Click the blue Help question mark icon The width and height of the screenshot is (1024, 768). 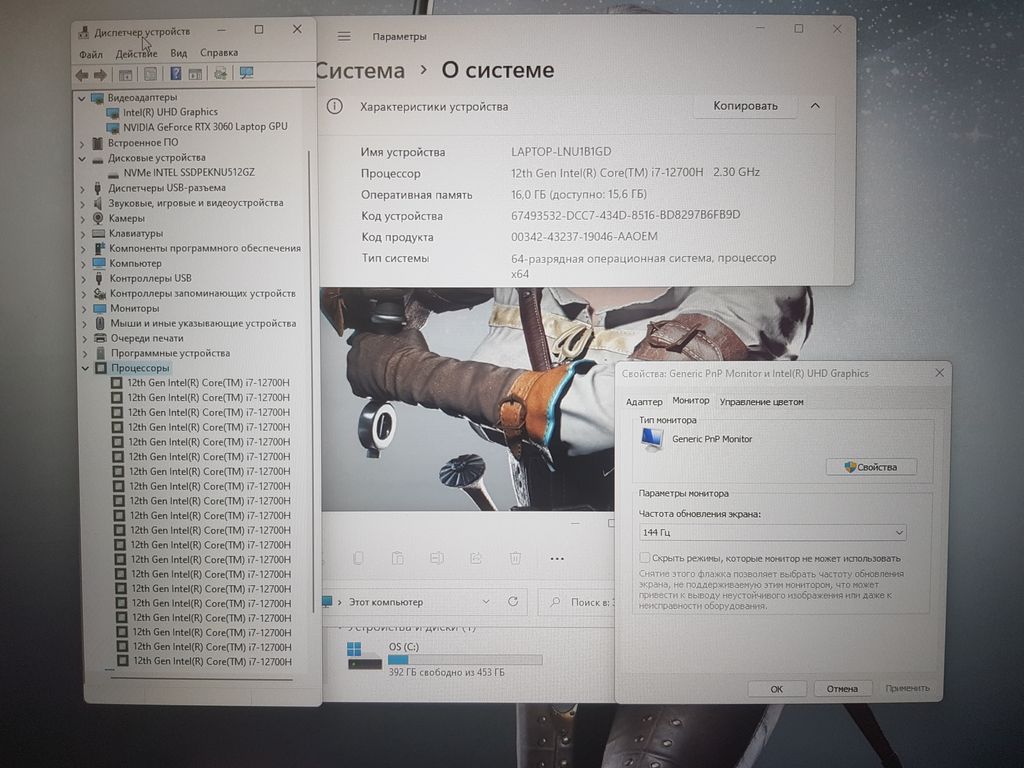click(175, 74)
